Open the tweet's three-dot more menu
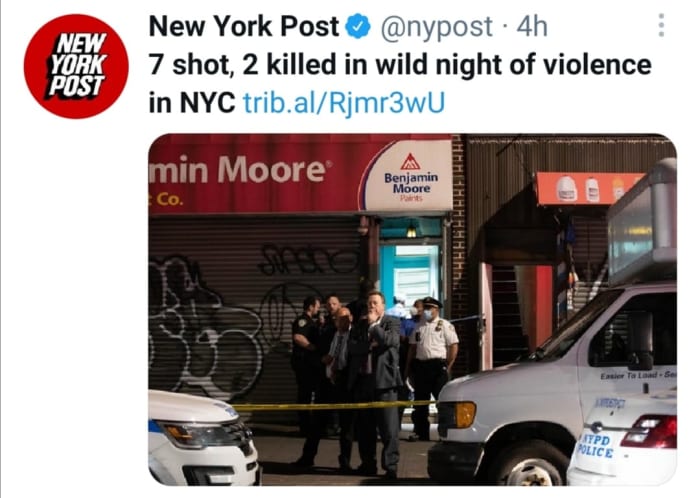 click(661, 25)
